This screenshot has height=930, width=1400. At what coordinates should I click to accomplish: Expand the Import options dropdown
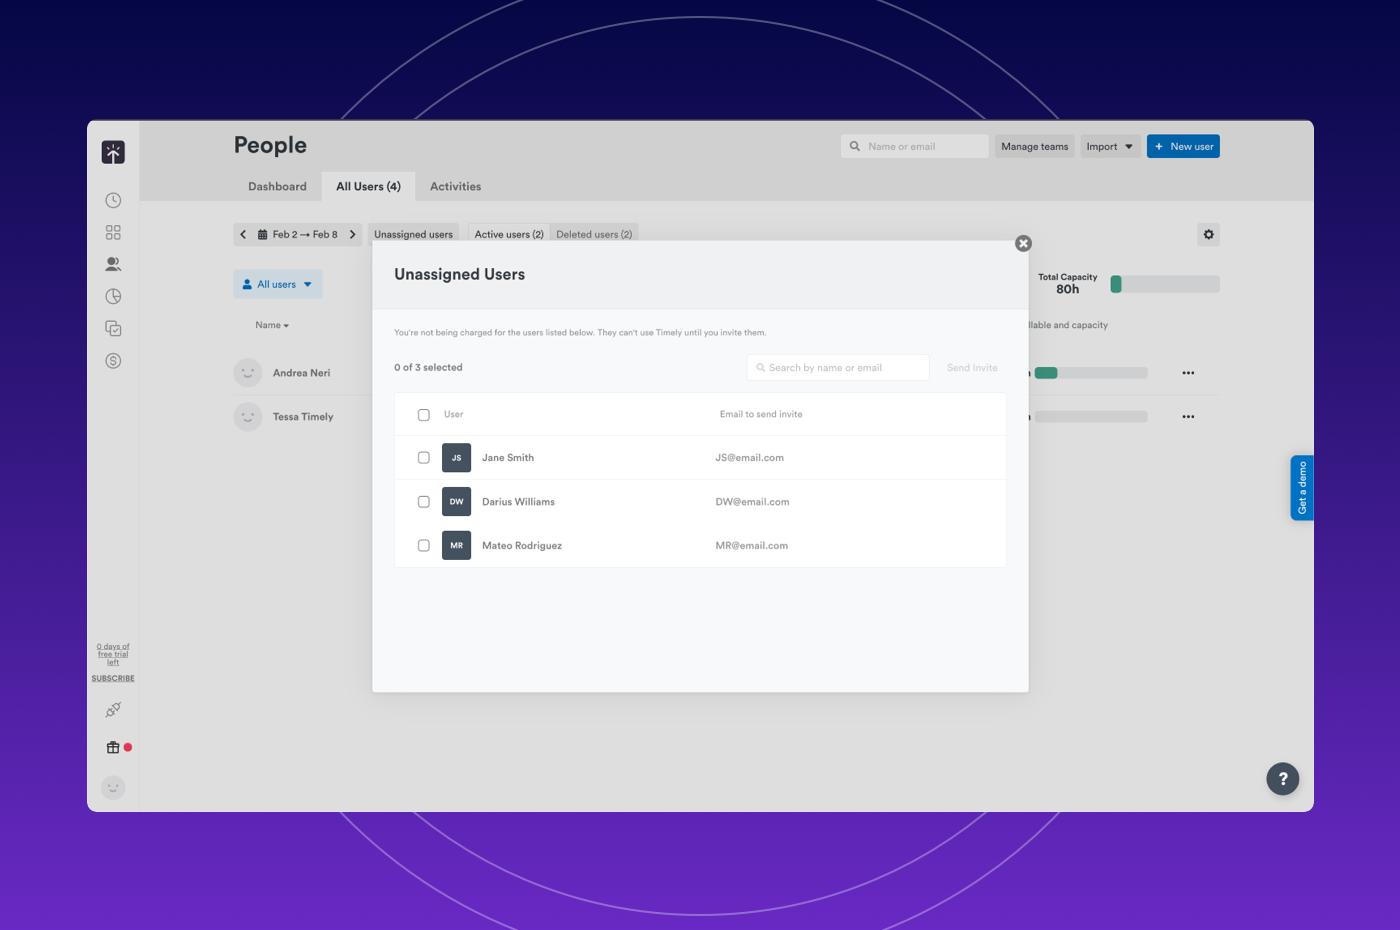coord(1110,146)
